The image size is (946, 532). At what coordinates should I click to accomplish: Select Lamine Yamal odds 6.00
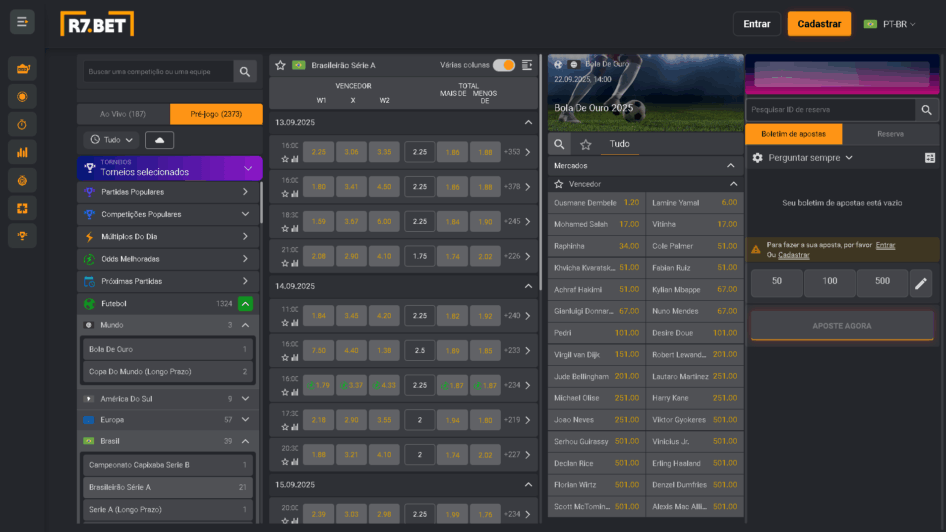click(x=694, y=203)
